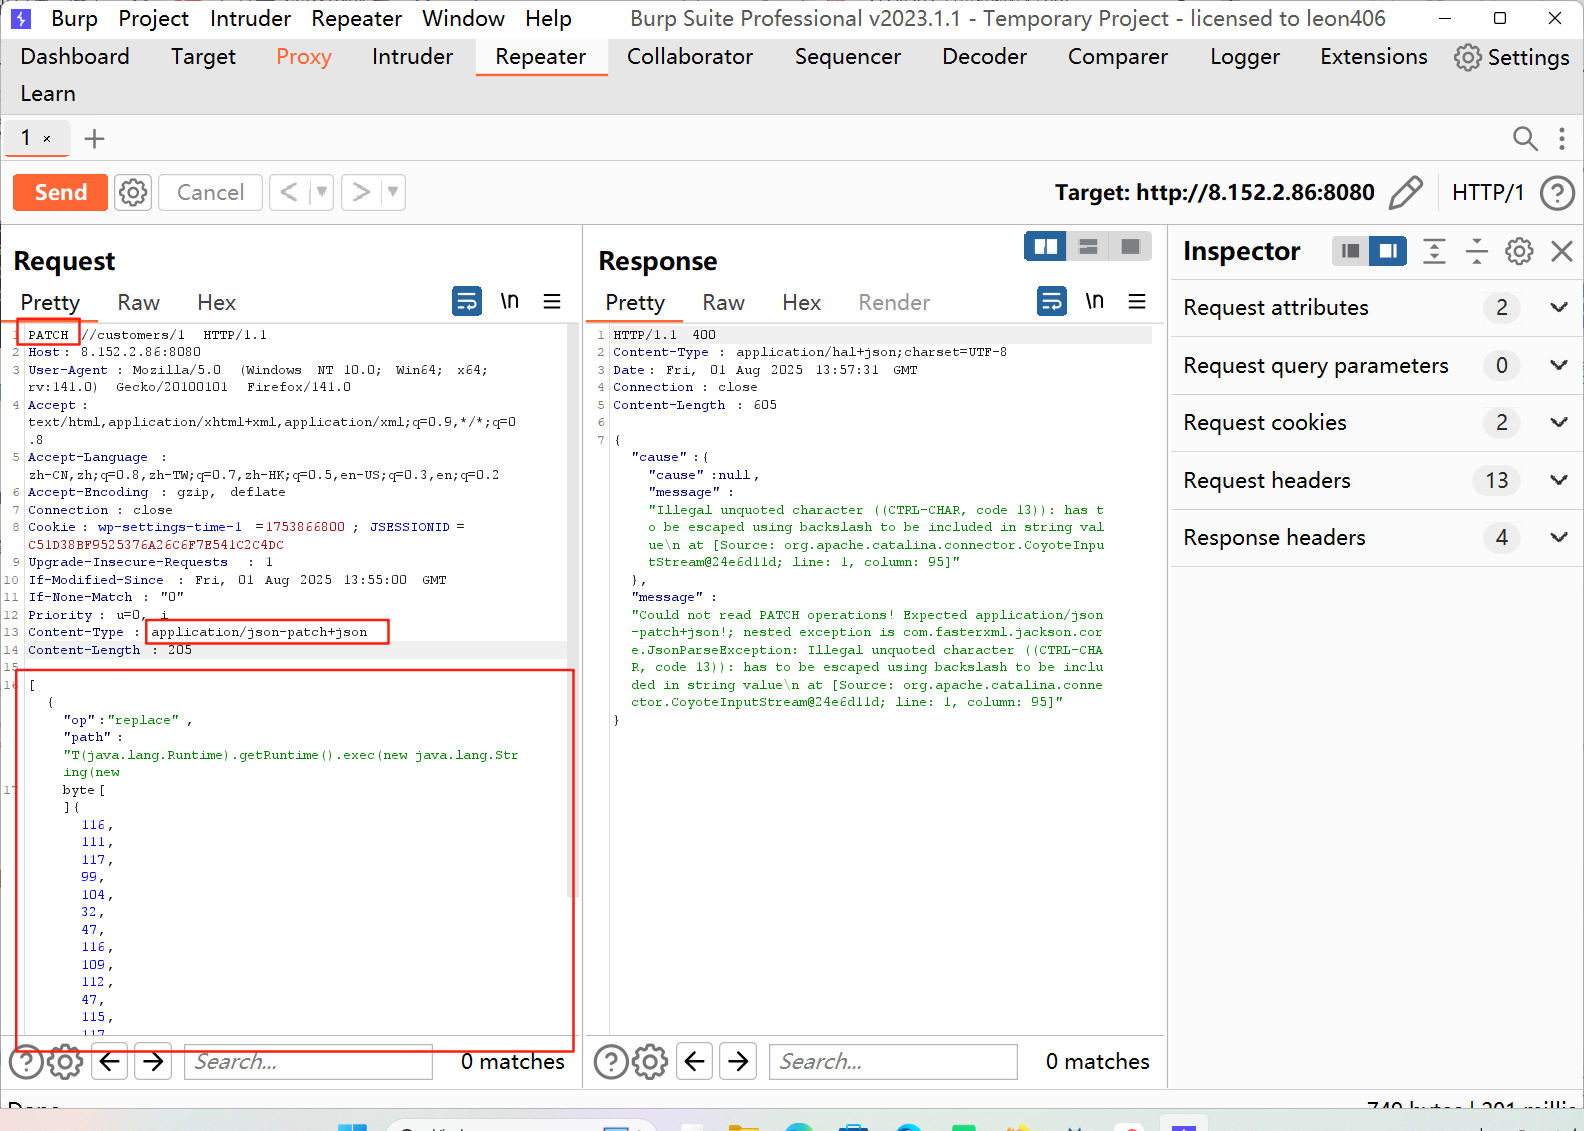Open request editor hamburger menu
This screenshot has width=1584, height=1131.
coord(552,301)
